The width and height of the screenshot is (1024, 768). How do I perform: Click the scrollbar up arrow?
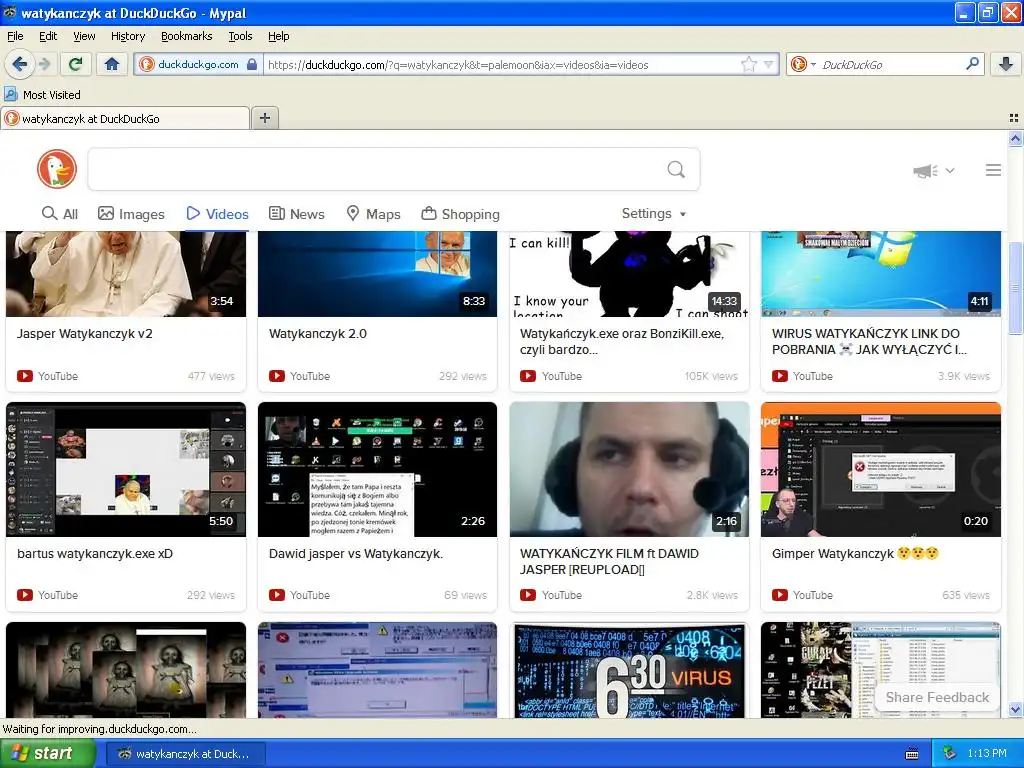(1015, 138)
